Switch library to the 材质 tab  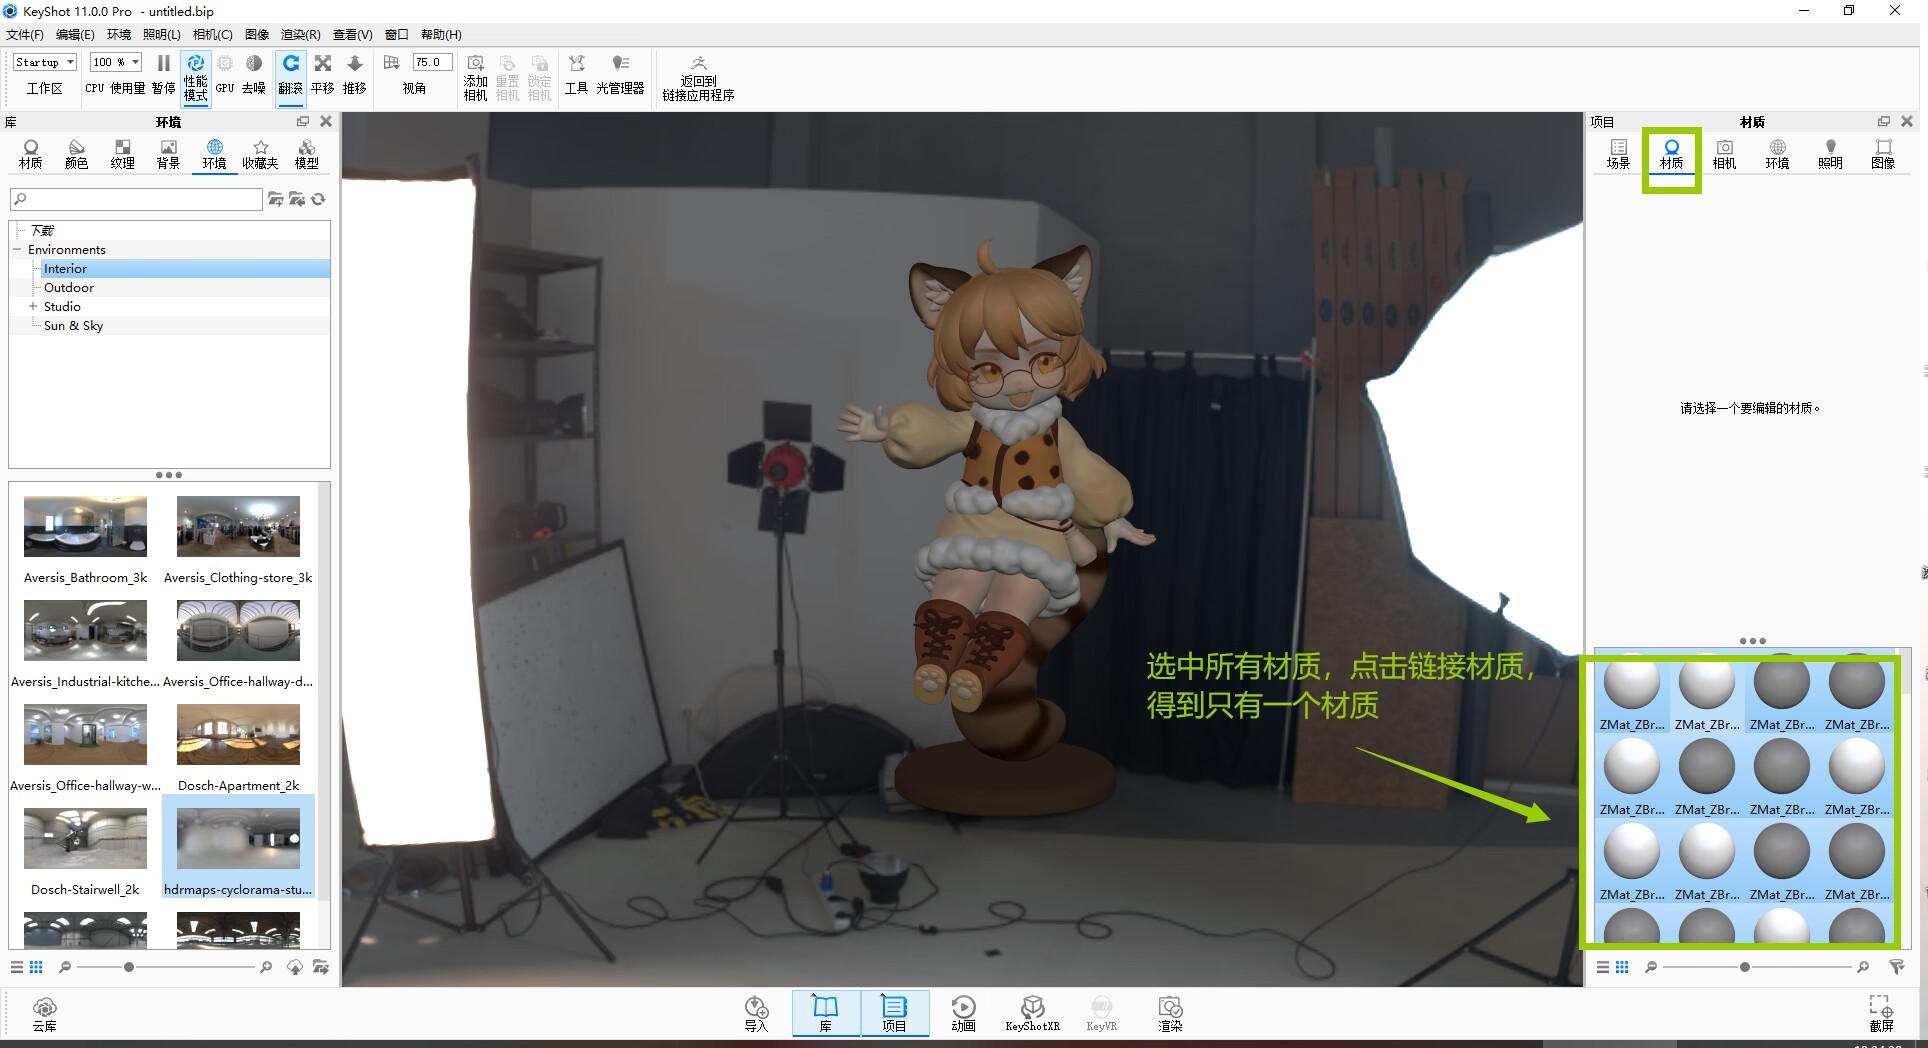pyautogui.click(x=31, y=154)
